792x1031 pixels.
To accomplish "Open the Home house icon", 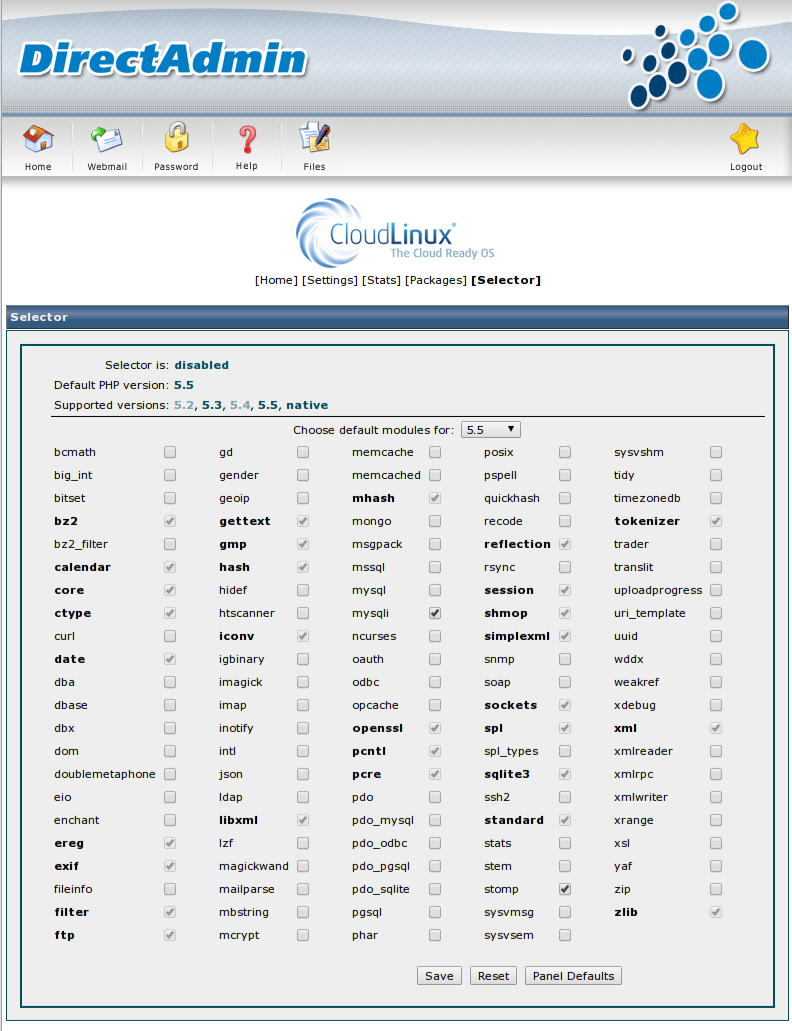I will (38, 139).
